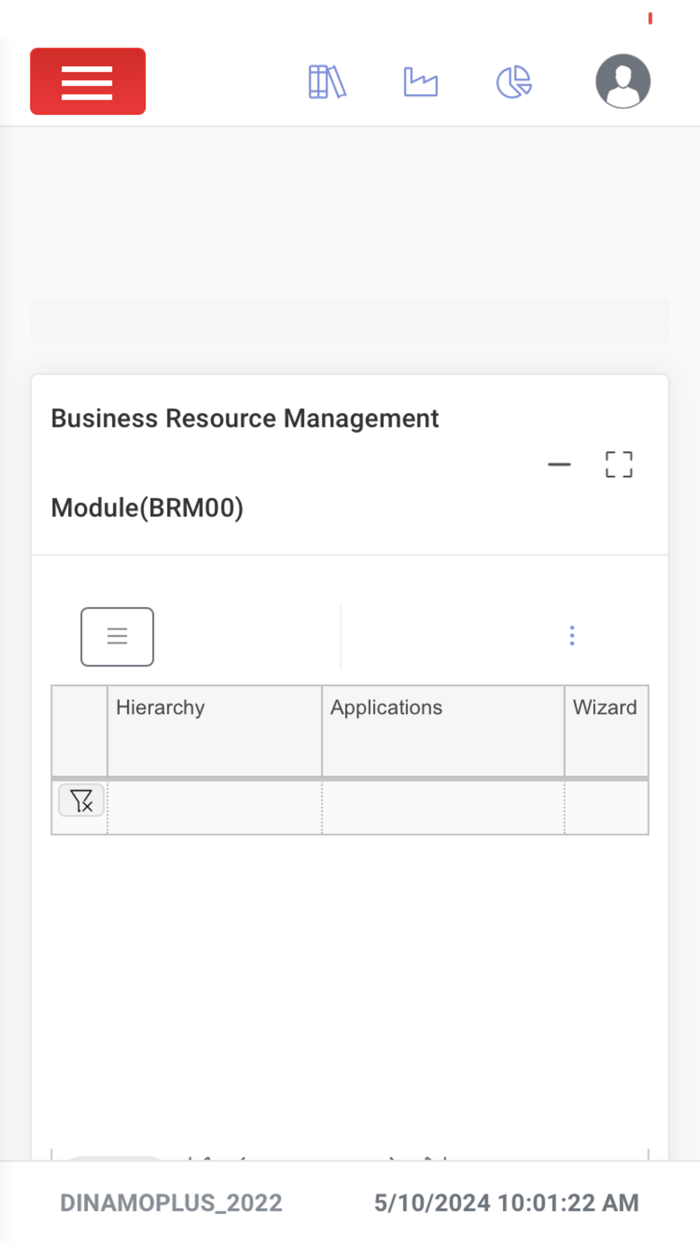Click the Business Resource Management Module(BRM00) title
This screenshot has height=1244, width=700.
[x=245, y=463]
